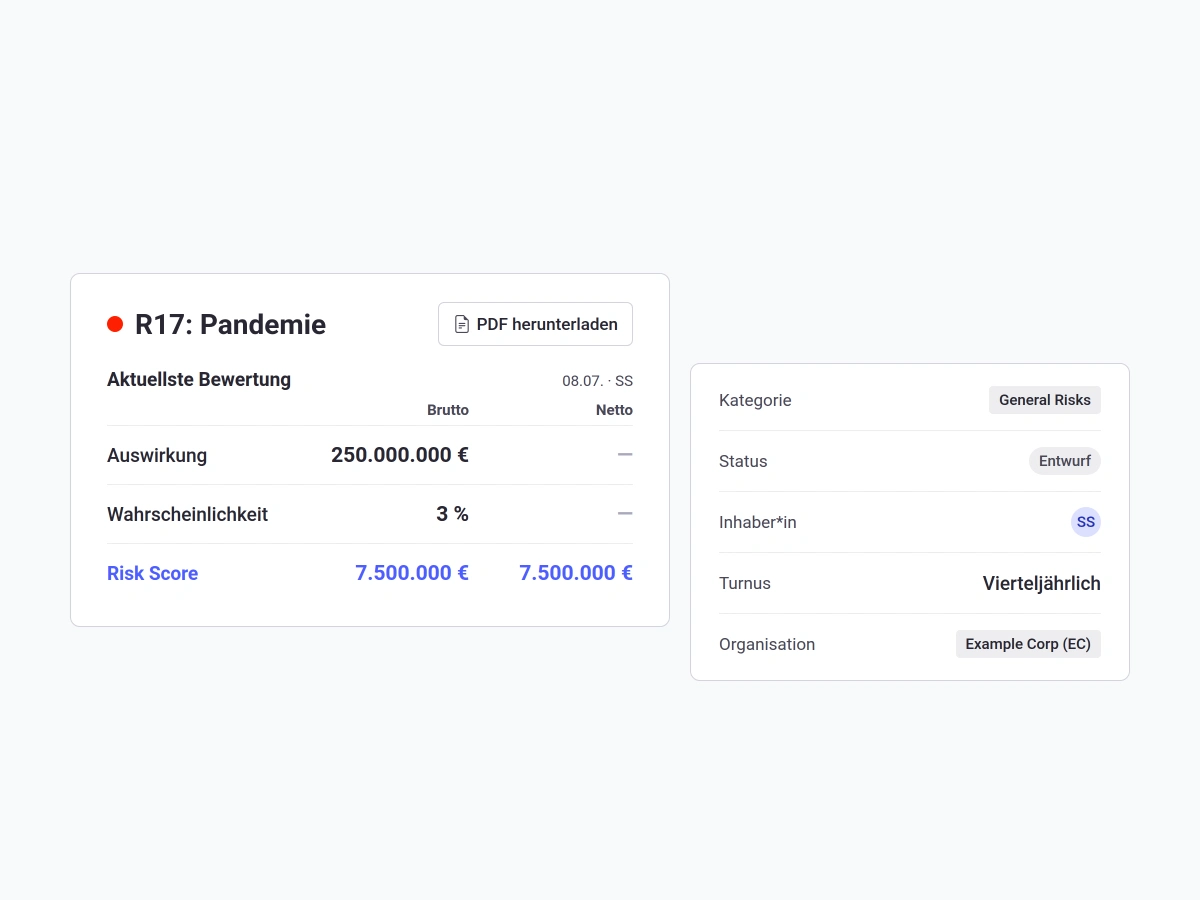Click the Turnus label
Viewport: 1200px width, 900px height.
click(x=745, y=583)
